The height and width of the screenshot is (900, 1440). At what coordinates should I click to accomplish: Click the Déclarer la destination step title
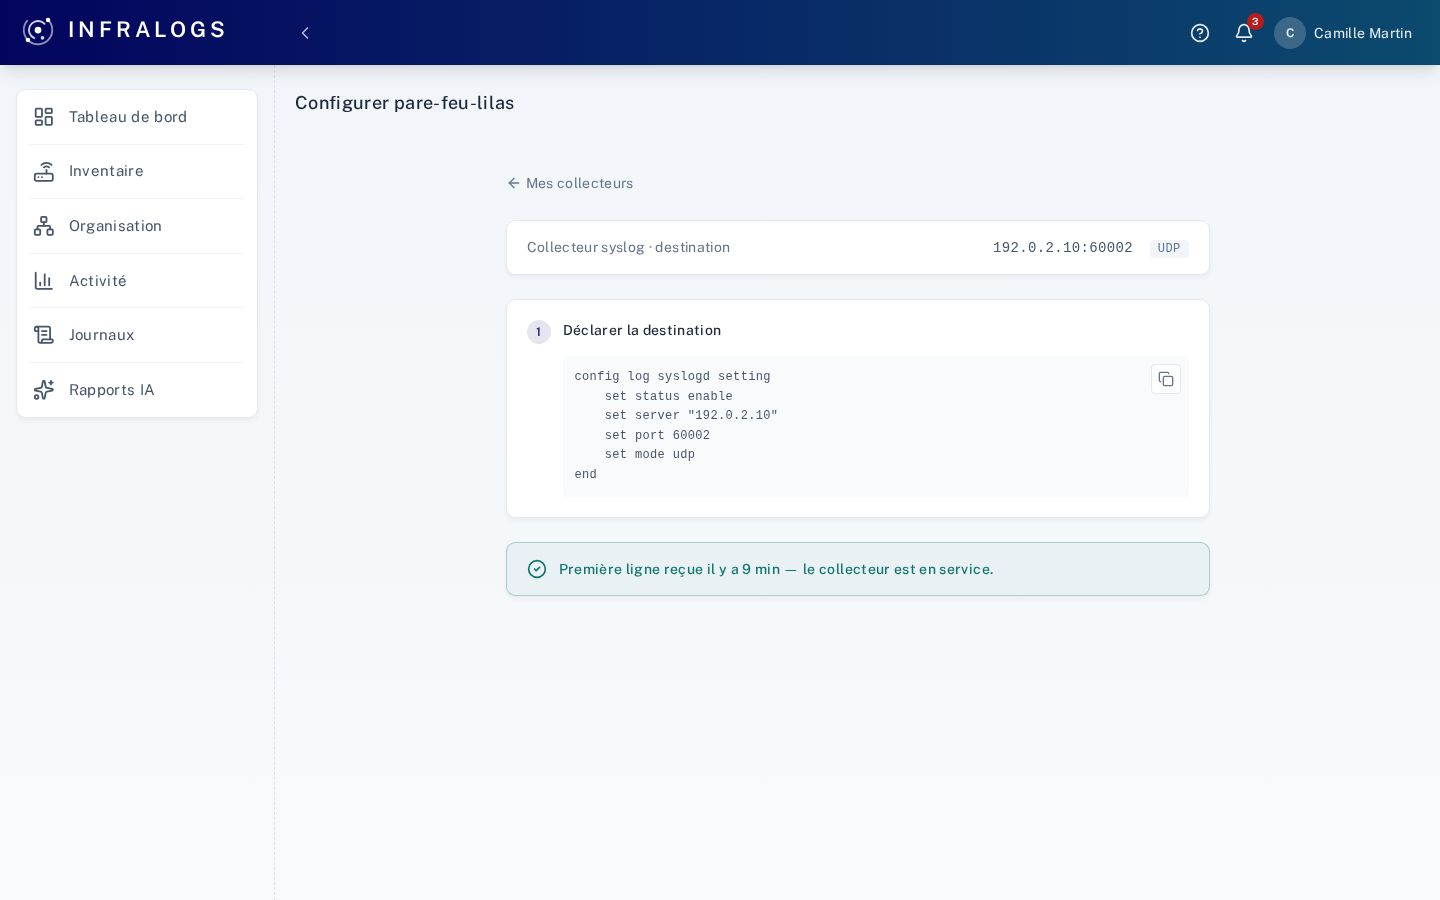(642, 331)
